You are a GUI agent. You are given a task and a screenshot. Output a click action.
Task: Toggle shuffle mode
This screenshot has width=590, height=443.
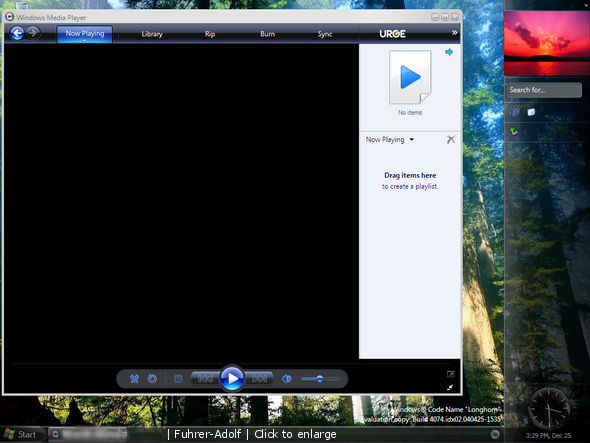pyautogui.click(x=134, y=379)
